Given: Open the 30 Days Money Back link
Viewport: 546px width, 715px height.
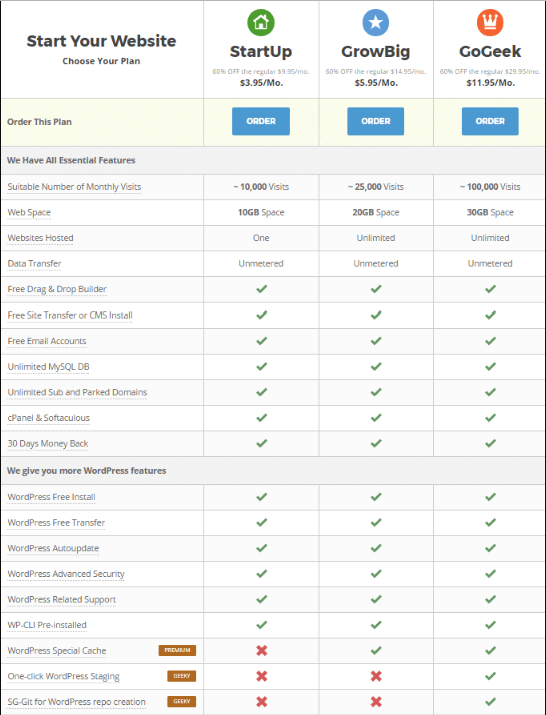Looking at the screenshot, I should 48,443.
